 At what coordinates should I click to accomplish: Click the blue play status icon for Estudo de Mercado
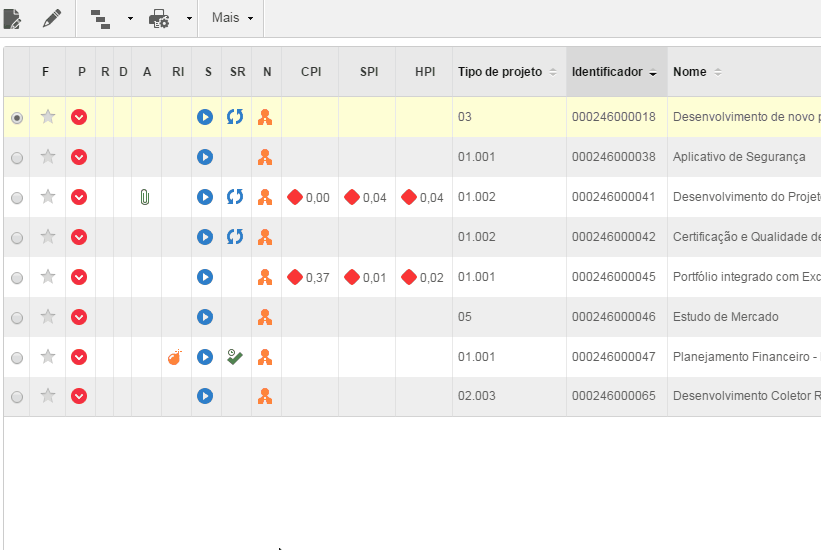coord(205,317)
